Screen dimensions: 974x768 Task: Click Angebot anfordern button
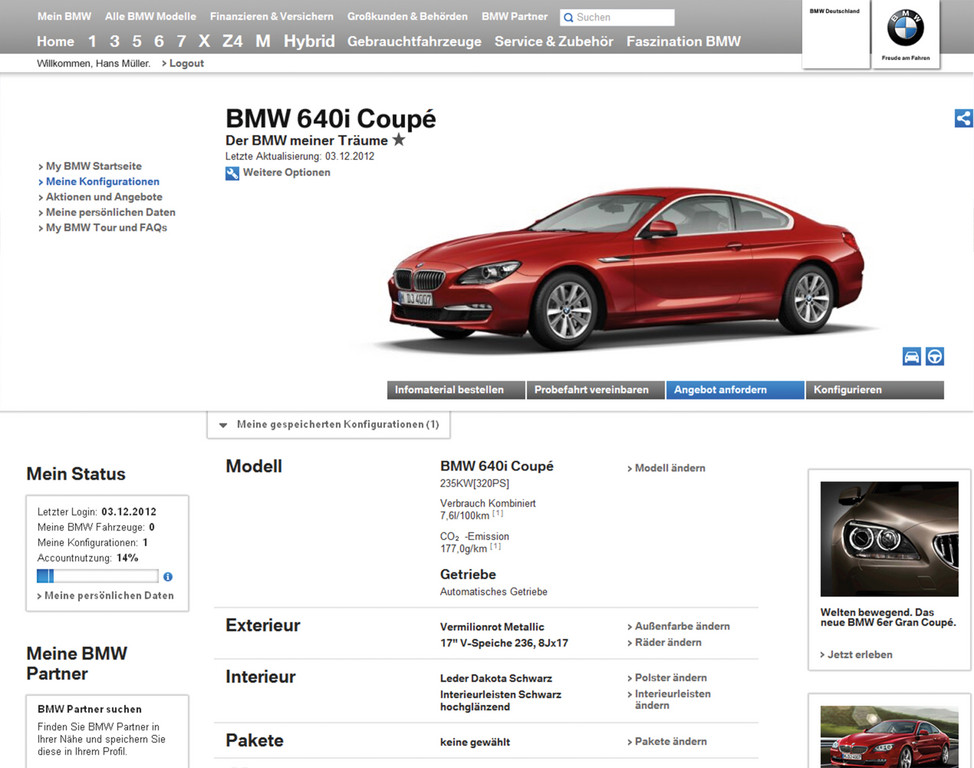pos(735,390)
